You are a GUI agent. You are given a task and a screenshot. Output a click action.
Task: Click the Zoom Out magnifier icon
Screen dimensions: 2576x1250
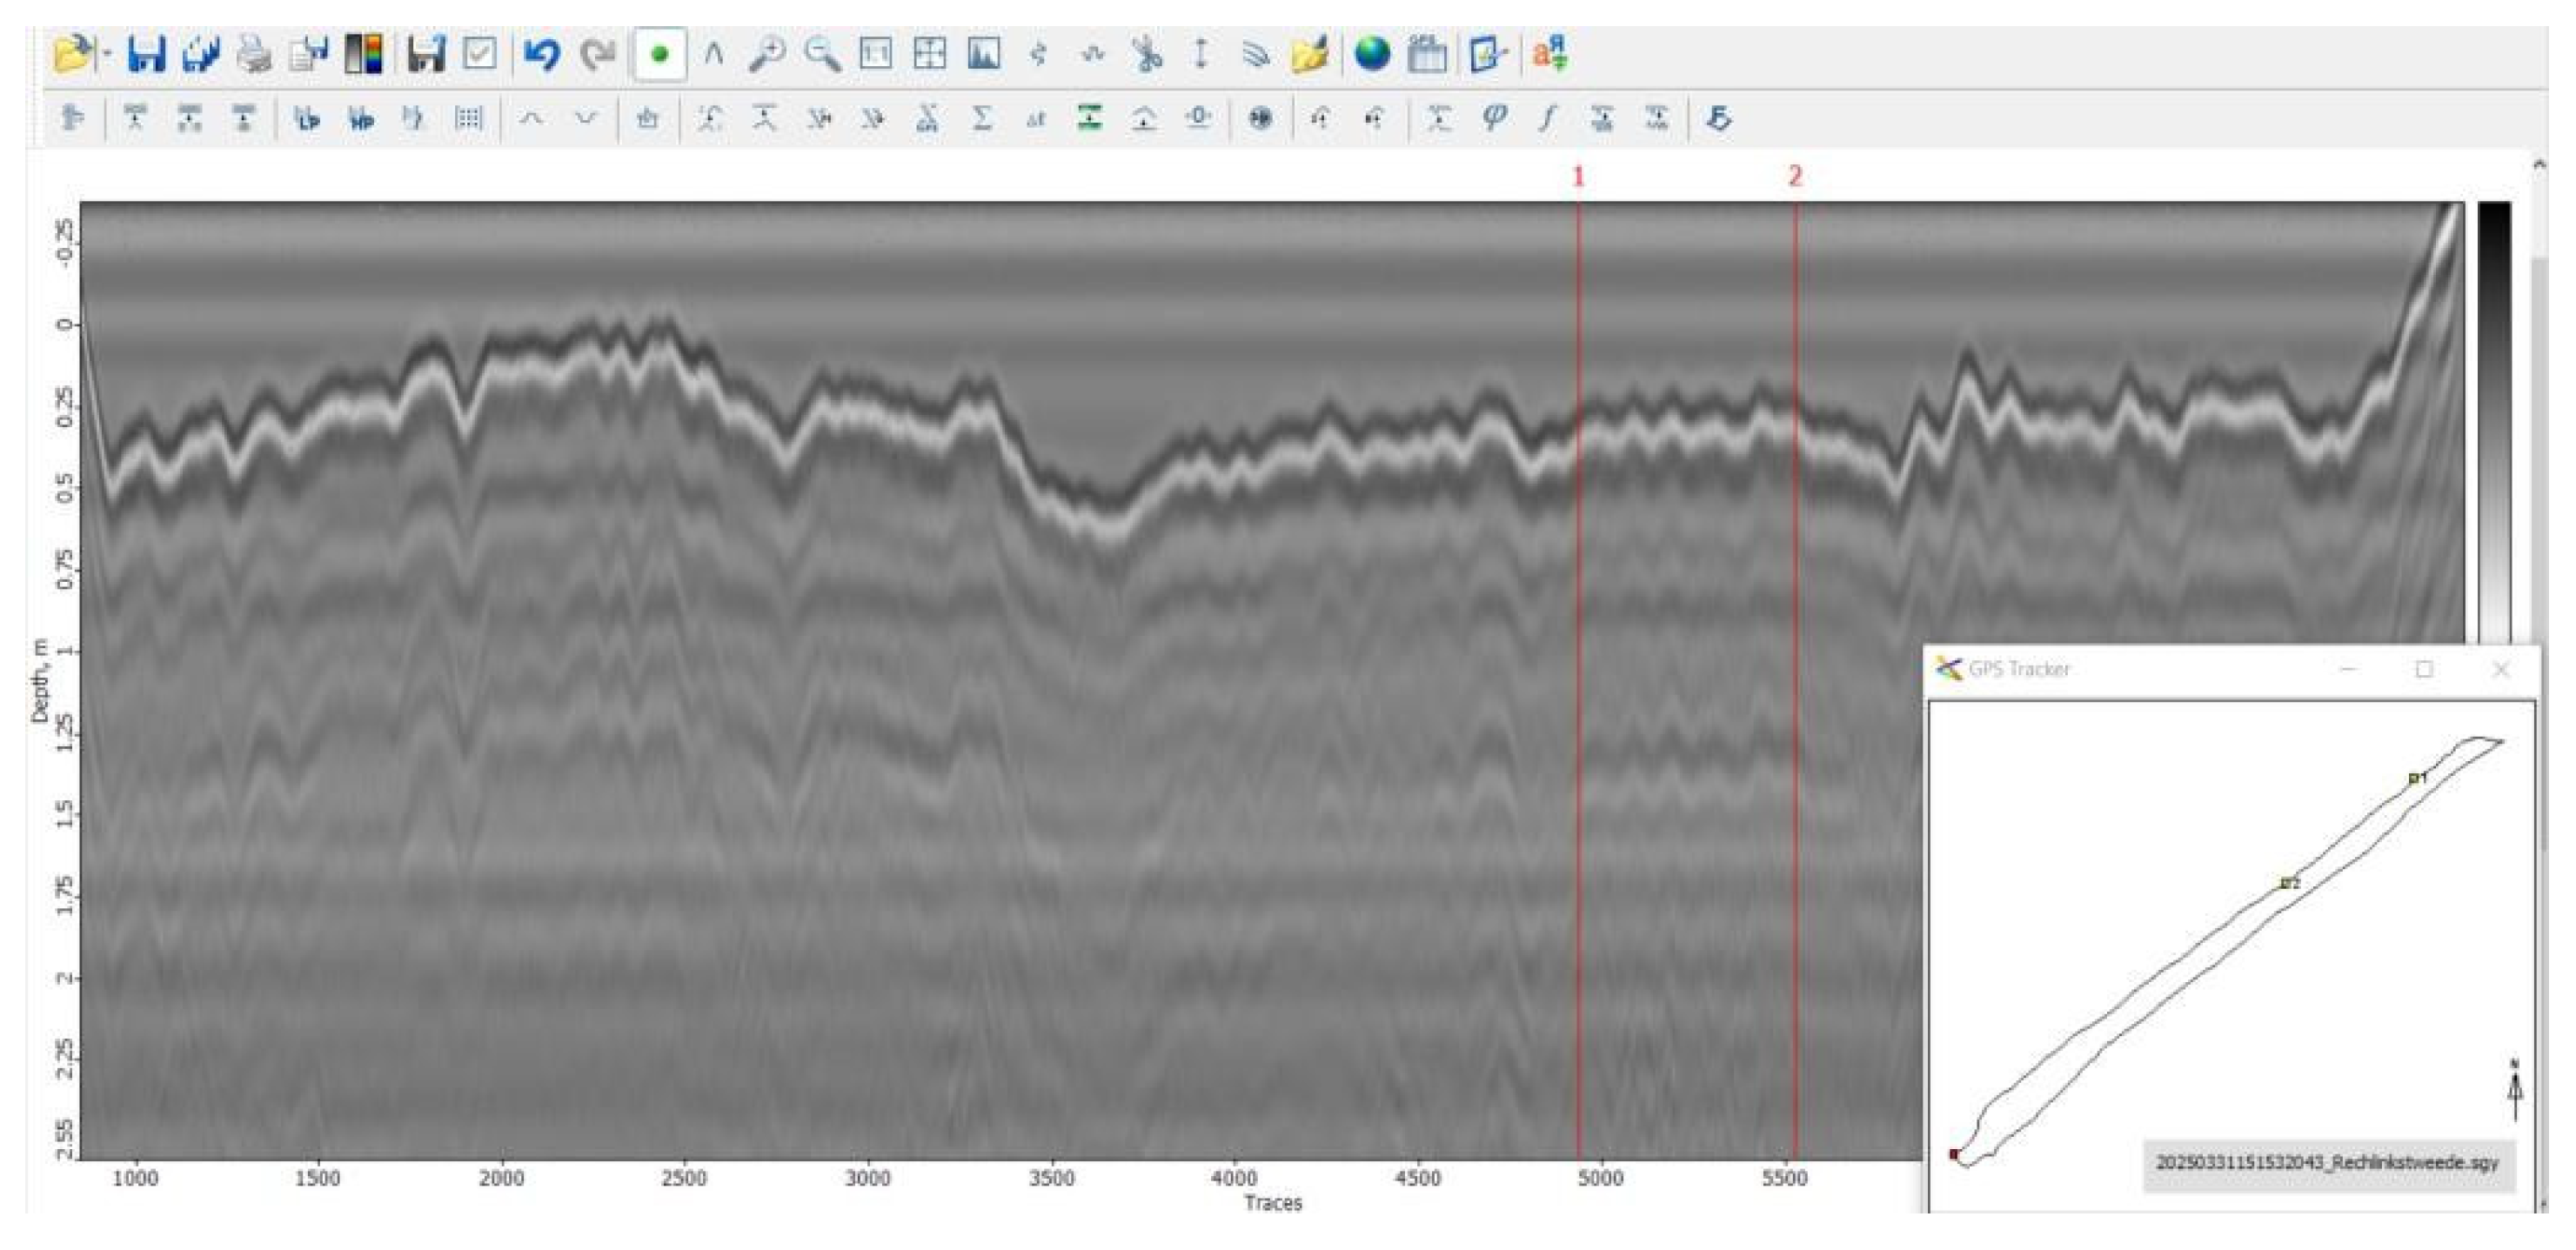(x=822, y=53)
